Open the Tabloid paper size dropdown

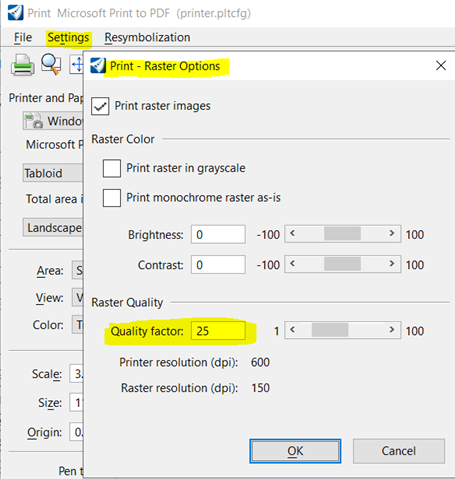point(53,173)
